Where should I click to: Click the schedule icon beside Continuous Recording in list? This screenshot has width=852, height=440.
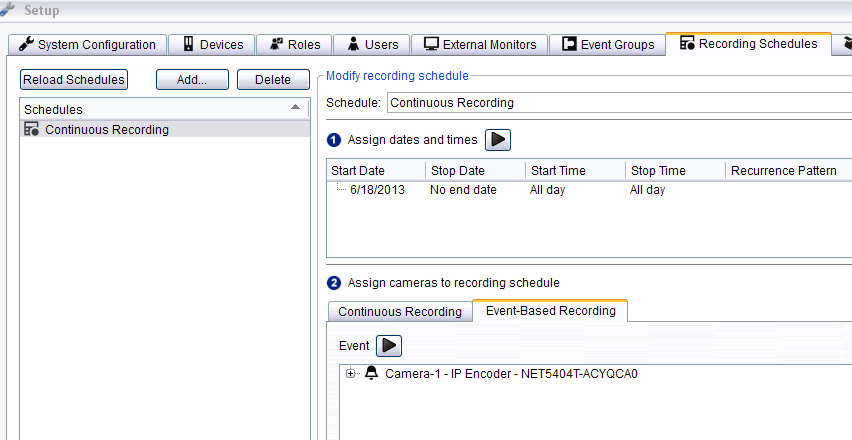[x=32, y=129]
